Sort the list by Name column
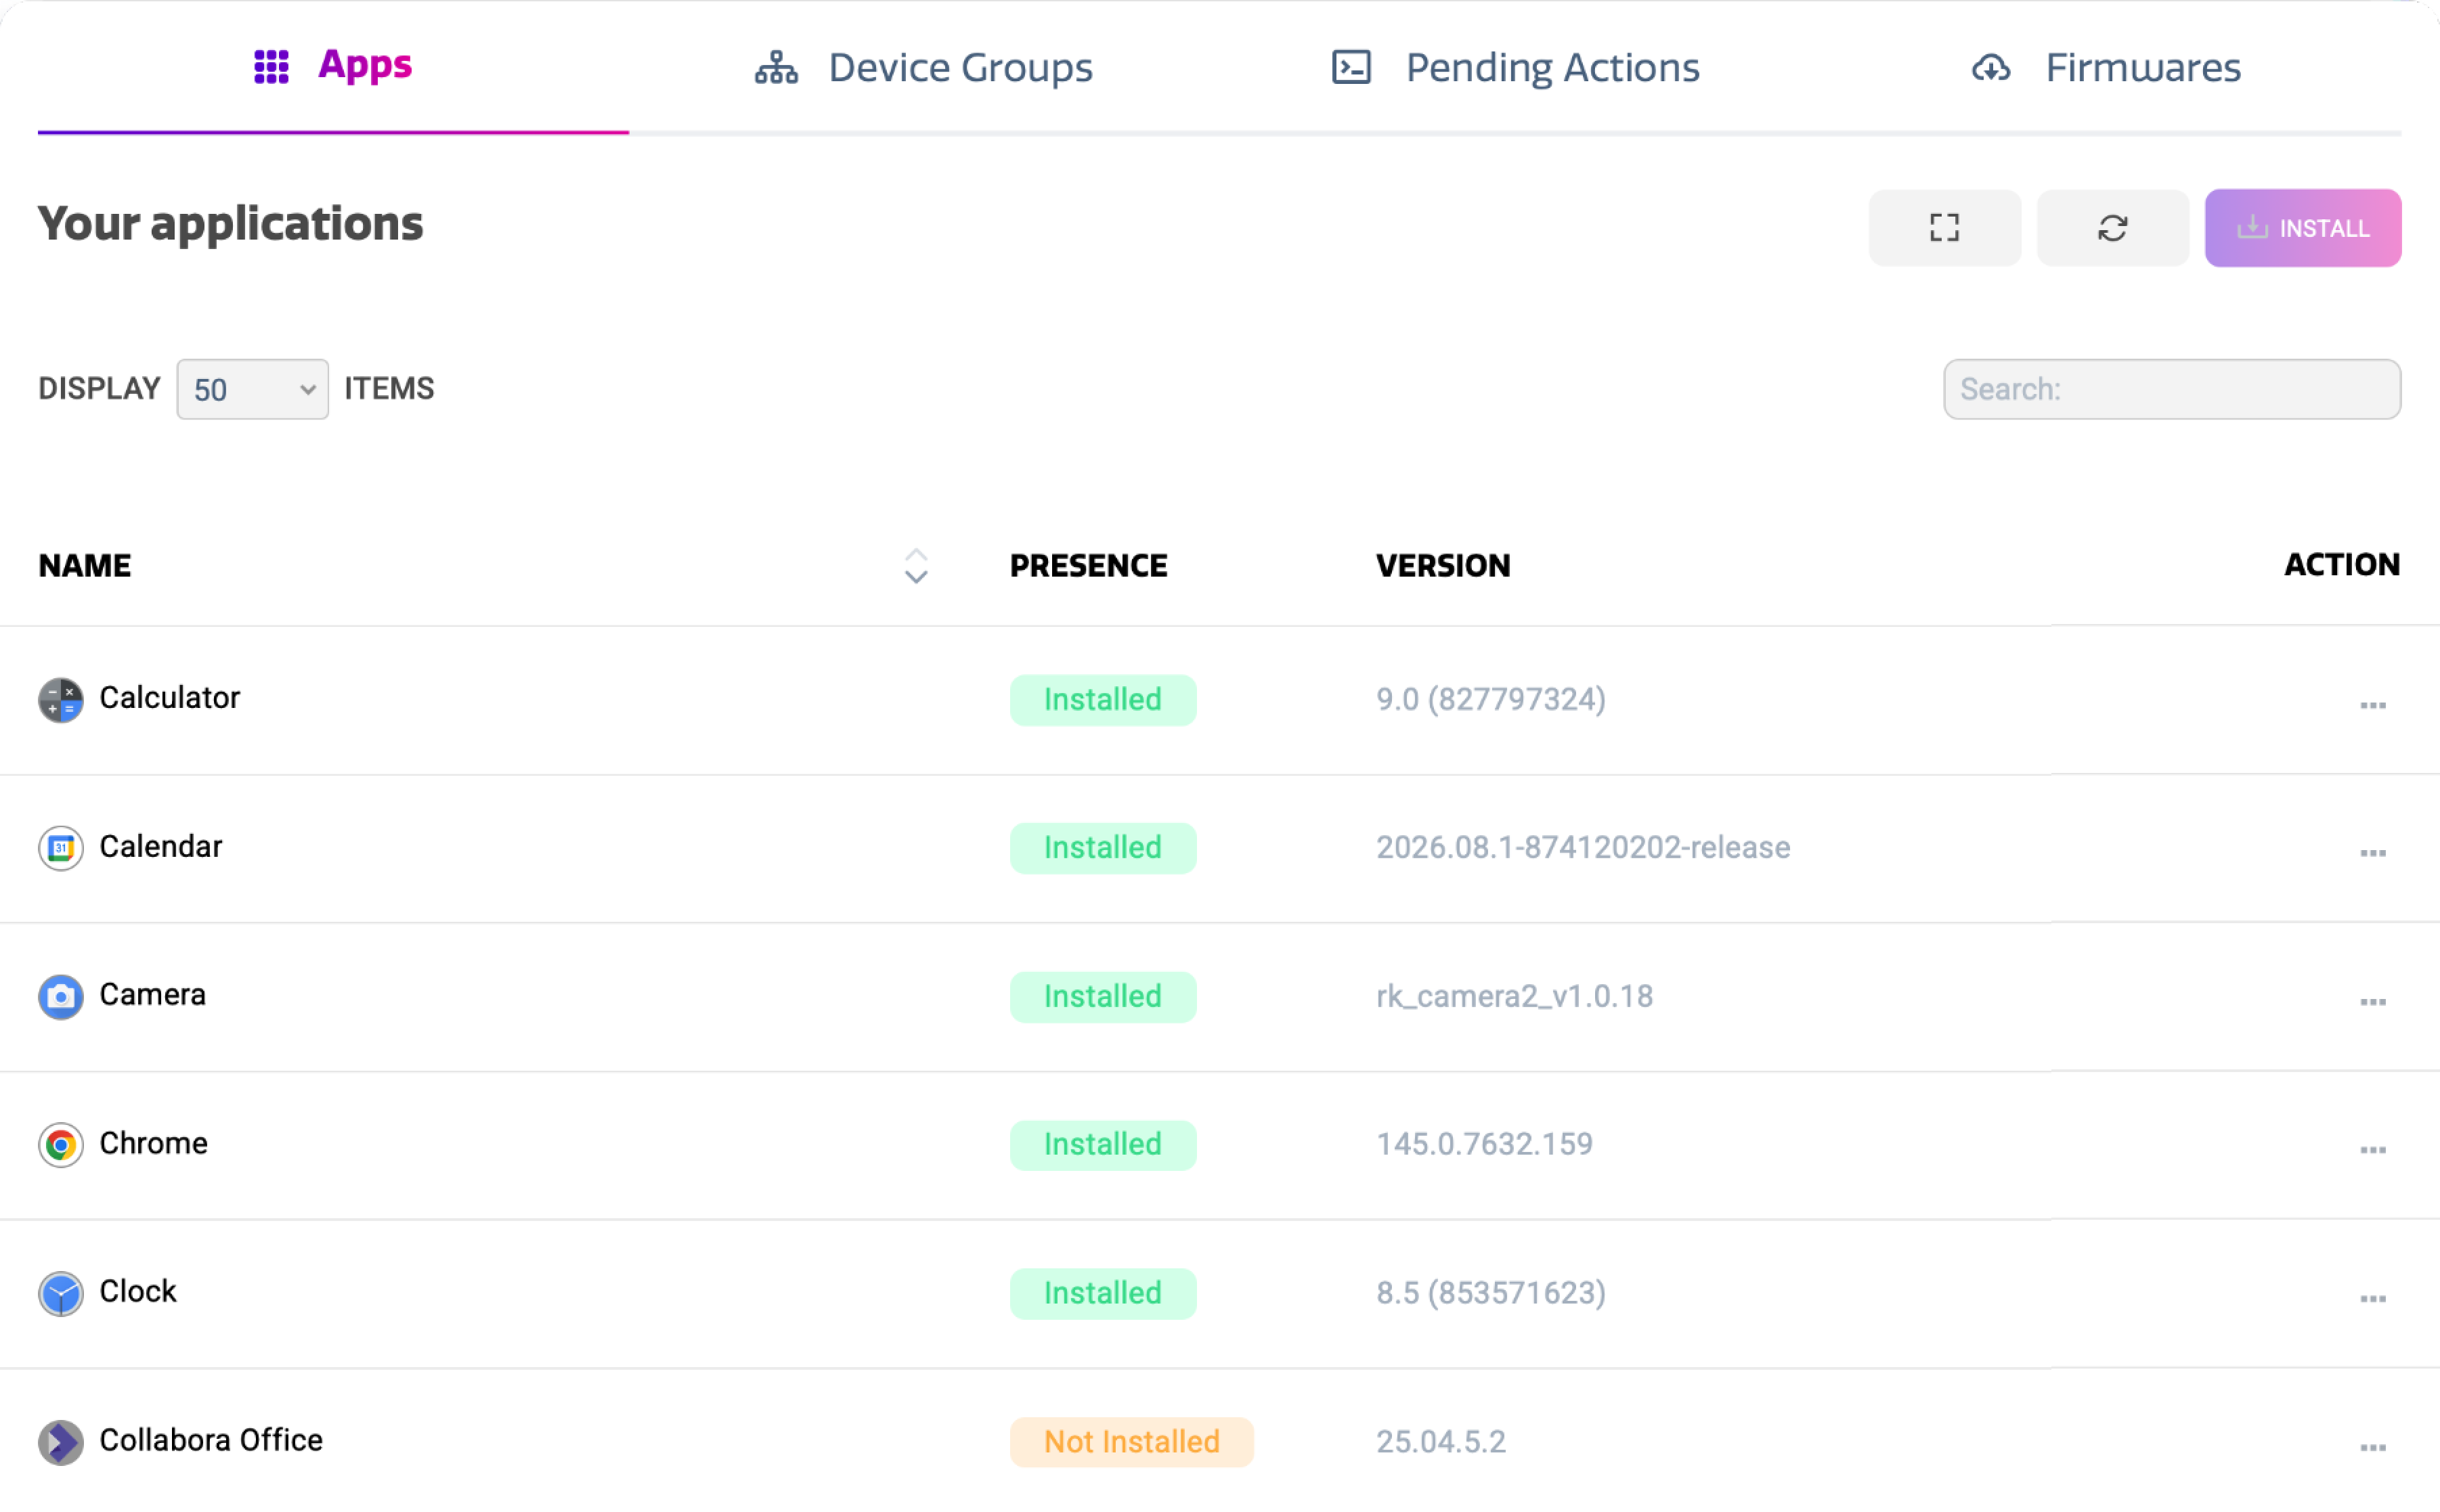 [x=915, y=566]
